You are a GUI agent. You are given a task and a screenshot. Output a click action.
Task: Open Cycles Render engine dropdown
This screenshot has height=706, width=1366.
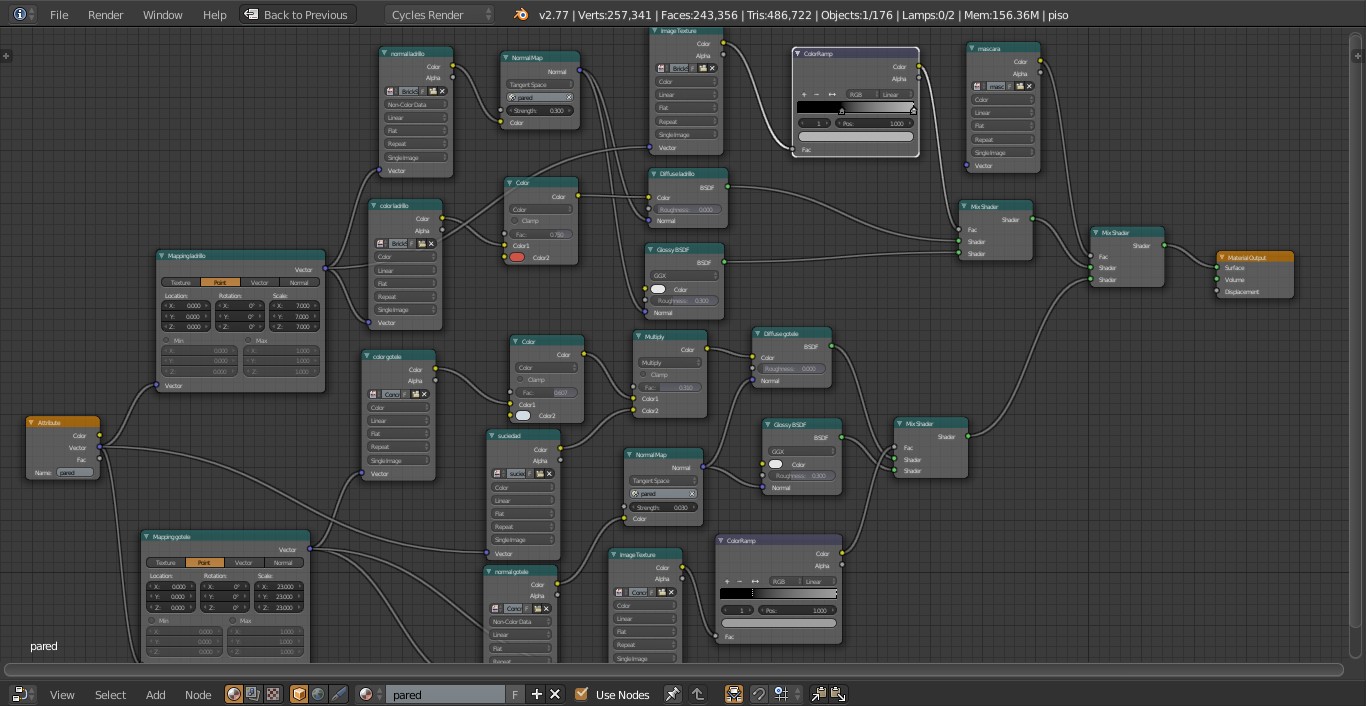(440, 15)
